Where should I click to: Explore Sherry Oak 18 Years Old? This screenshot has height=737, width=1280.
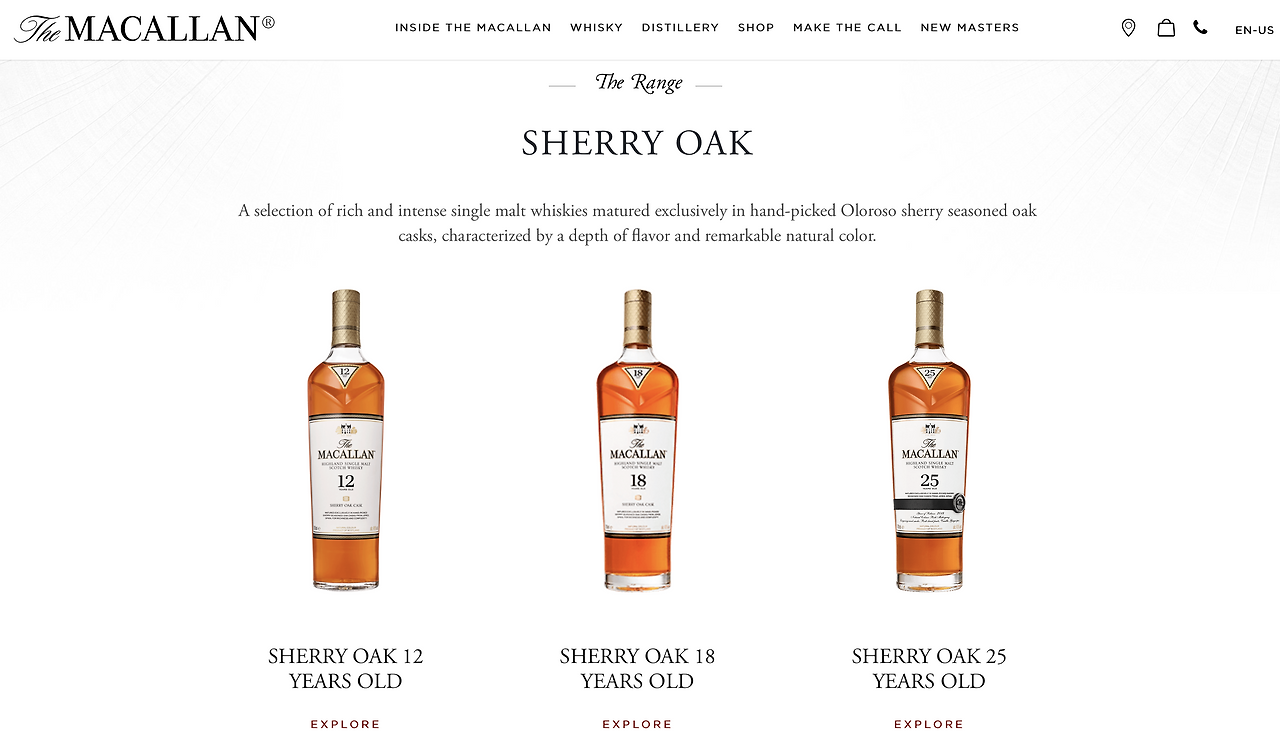637,724
